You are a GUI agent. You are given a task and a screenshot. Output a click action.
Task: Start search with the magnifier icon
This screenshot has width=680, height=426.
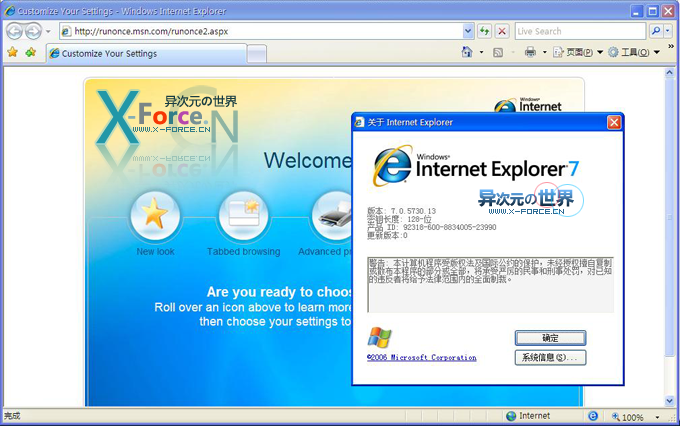(x=656, y=31)
